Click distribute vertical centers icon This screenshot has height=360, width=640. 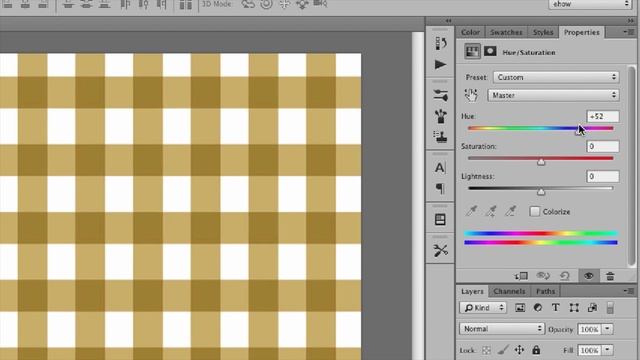[87, 4]
